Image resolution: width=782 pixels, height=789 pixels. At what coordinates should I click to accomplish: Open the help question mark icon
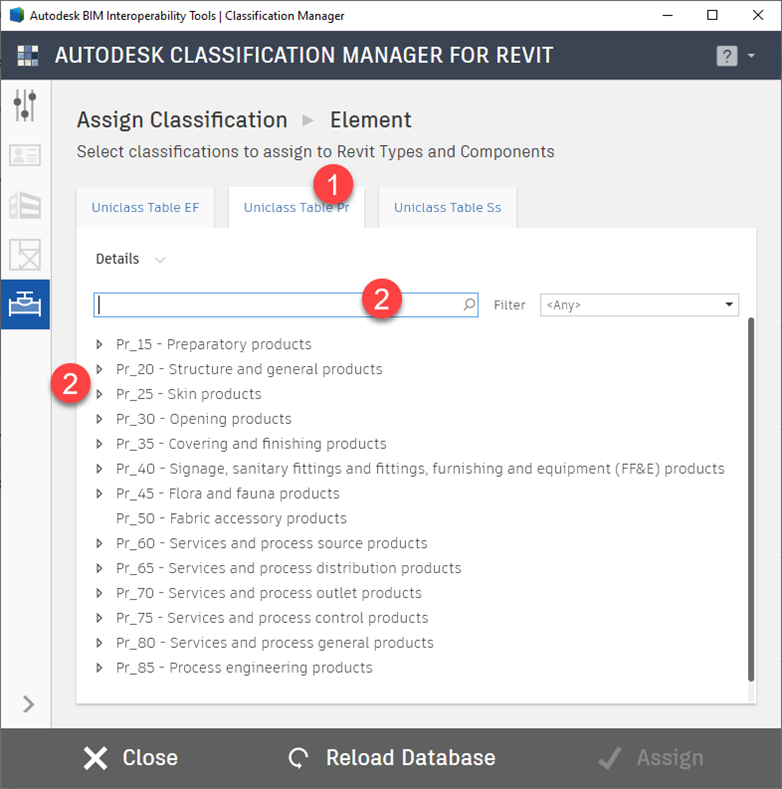(727, 56)
